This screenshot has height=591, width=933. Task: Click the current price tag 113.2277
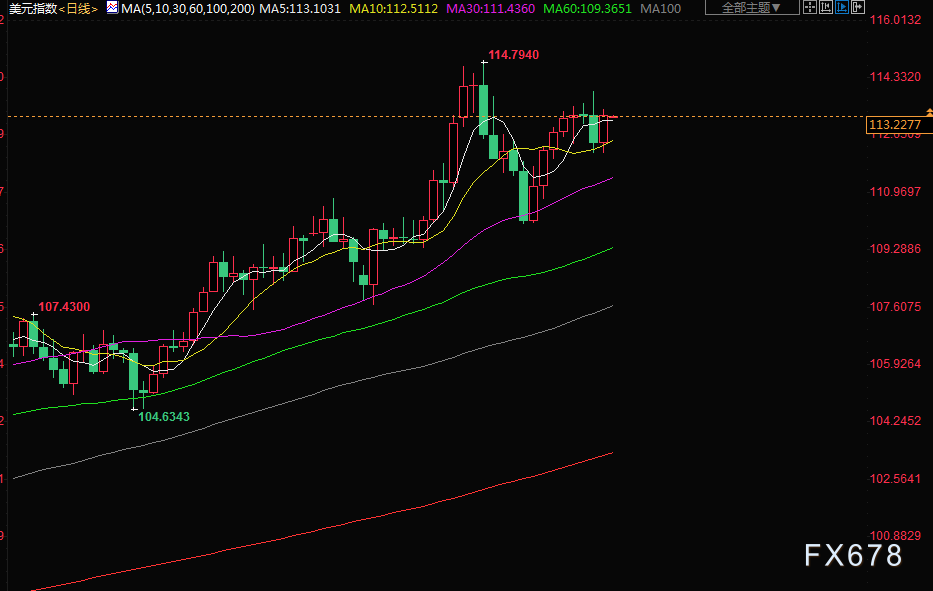pyautogui.click(x=895, y=125)
